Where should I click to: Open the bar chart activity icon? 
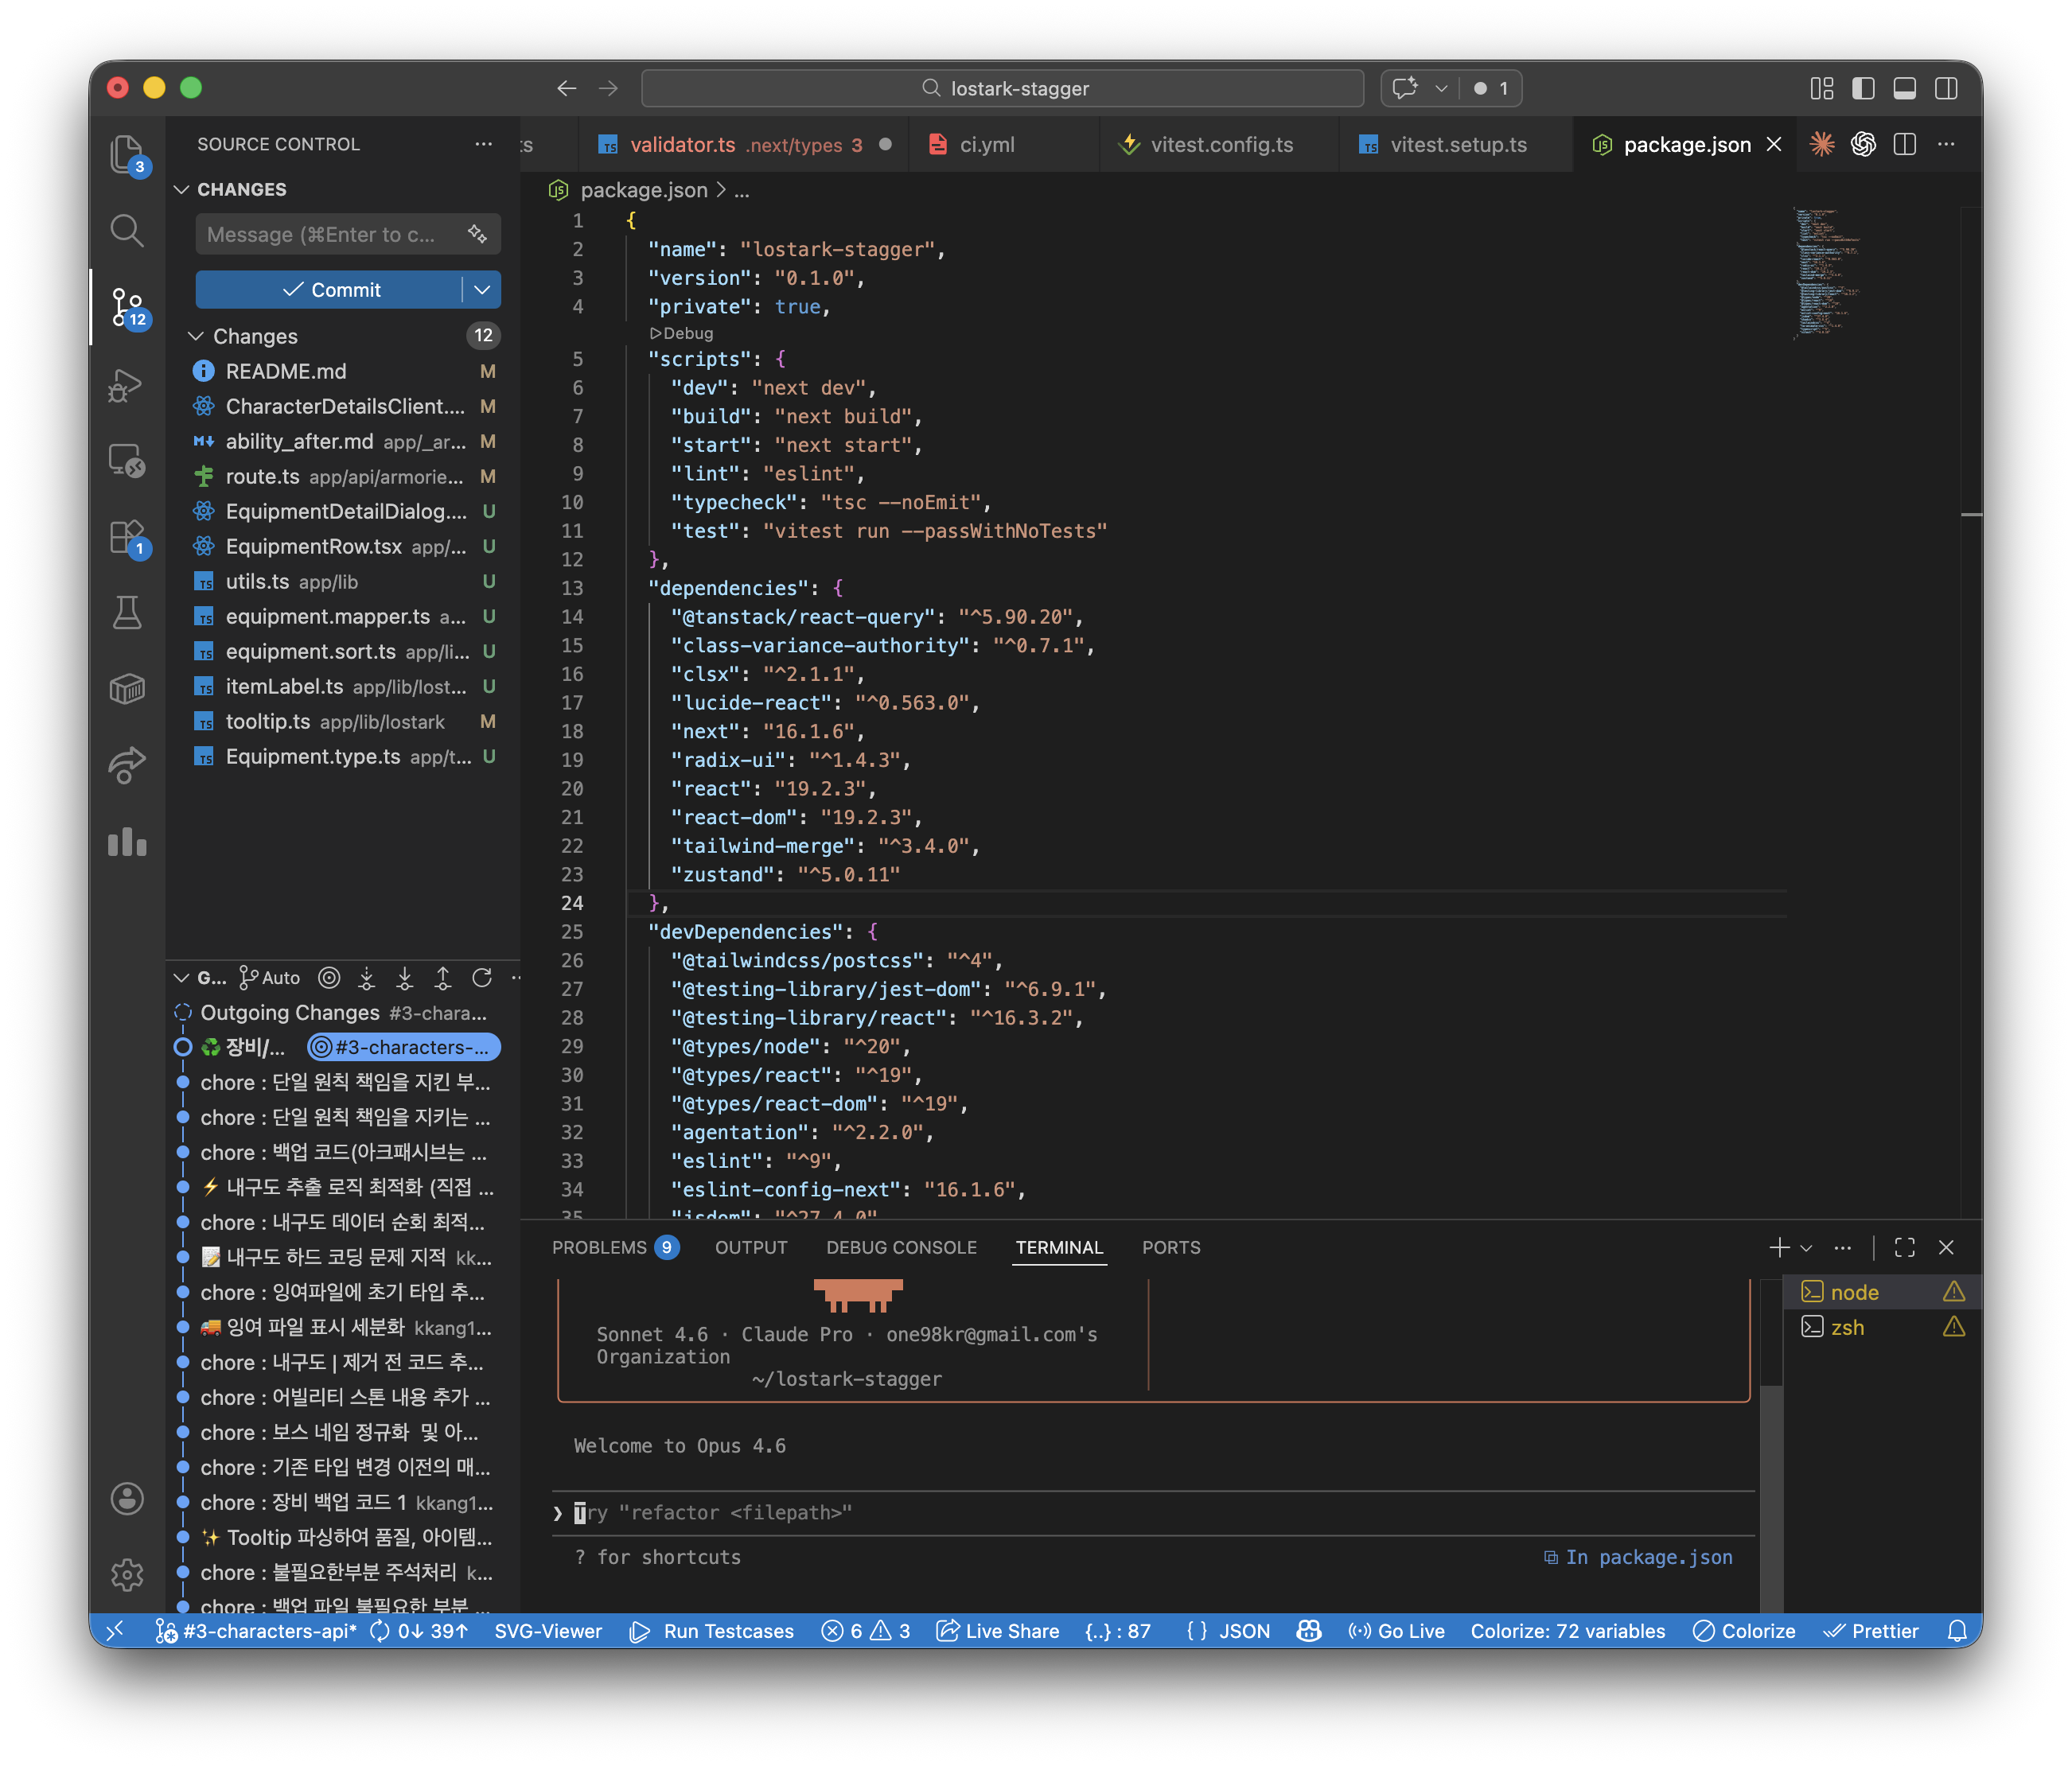point(127,842)
